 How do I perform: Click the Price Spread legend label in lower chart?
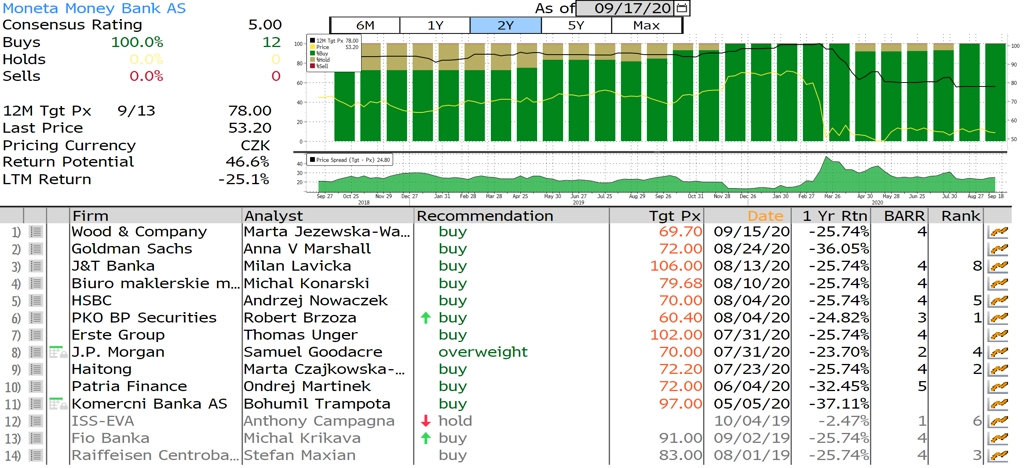[x=353, y=159]
